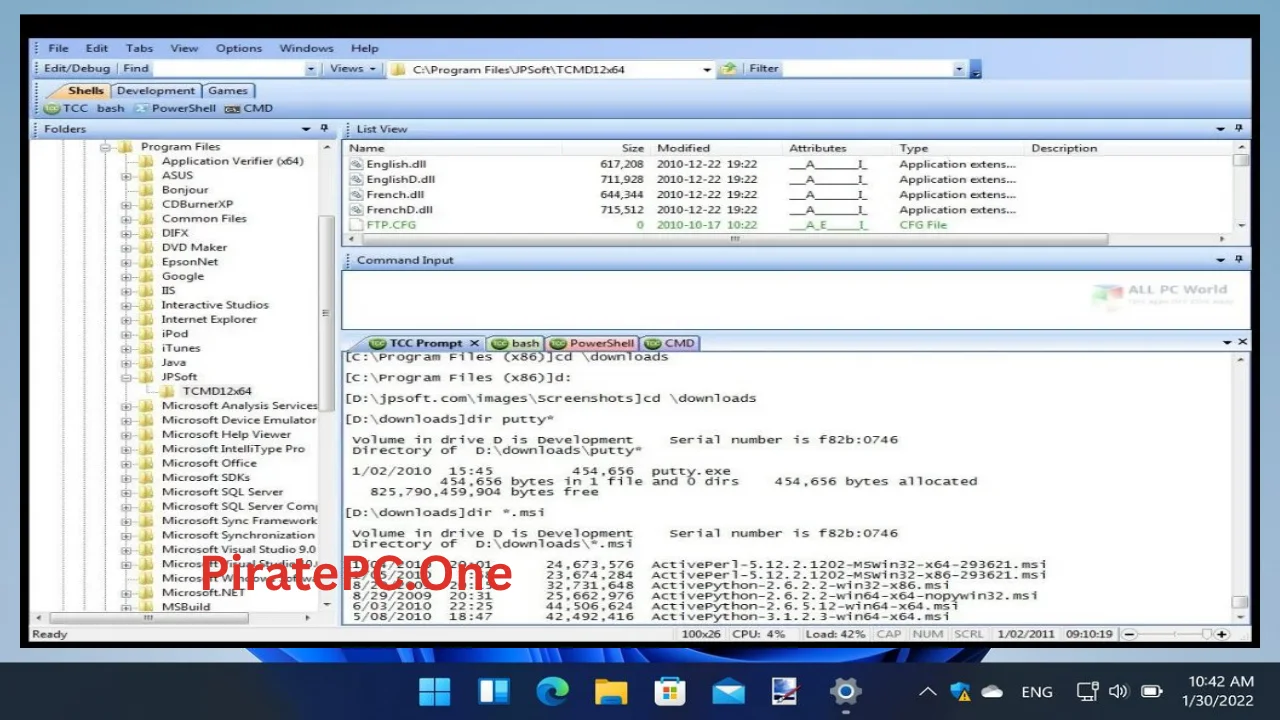
Task: Launch PowerShell from the shells toolbar
Action: (175, 108)
